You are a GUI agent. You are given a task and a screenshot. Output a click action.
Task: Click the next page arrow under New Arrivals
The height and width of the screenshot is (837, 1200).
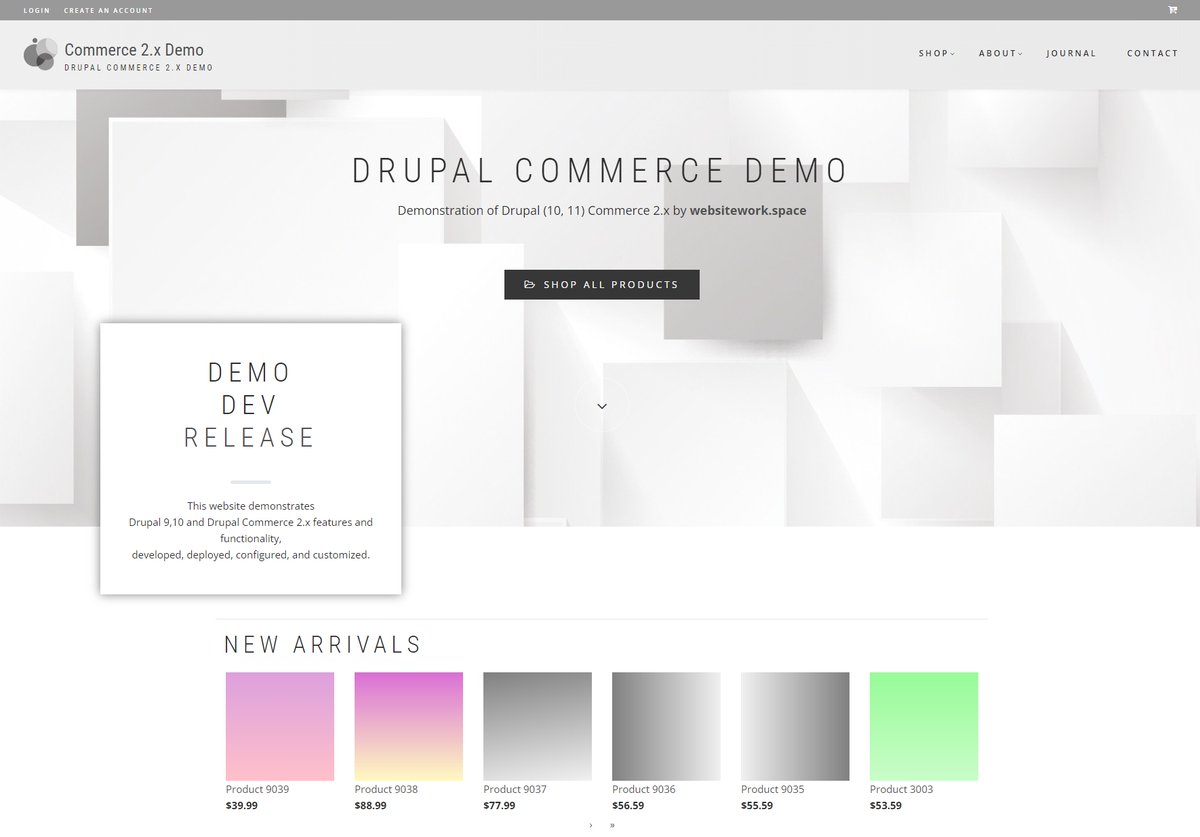pyautogui.click(x=590, y=826)
